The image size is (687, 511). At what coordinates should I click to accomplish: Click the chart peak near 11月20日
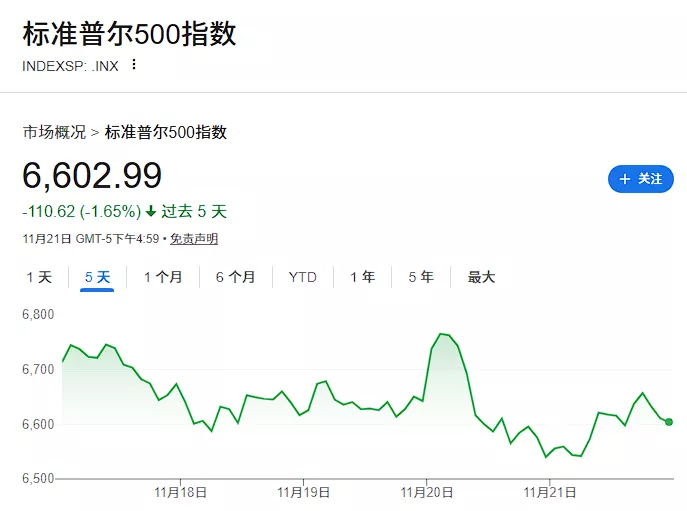[x=442, y=334]
